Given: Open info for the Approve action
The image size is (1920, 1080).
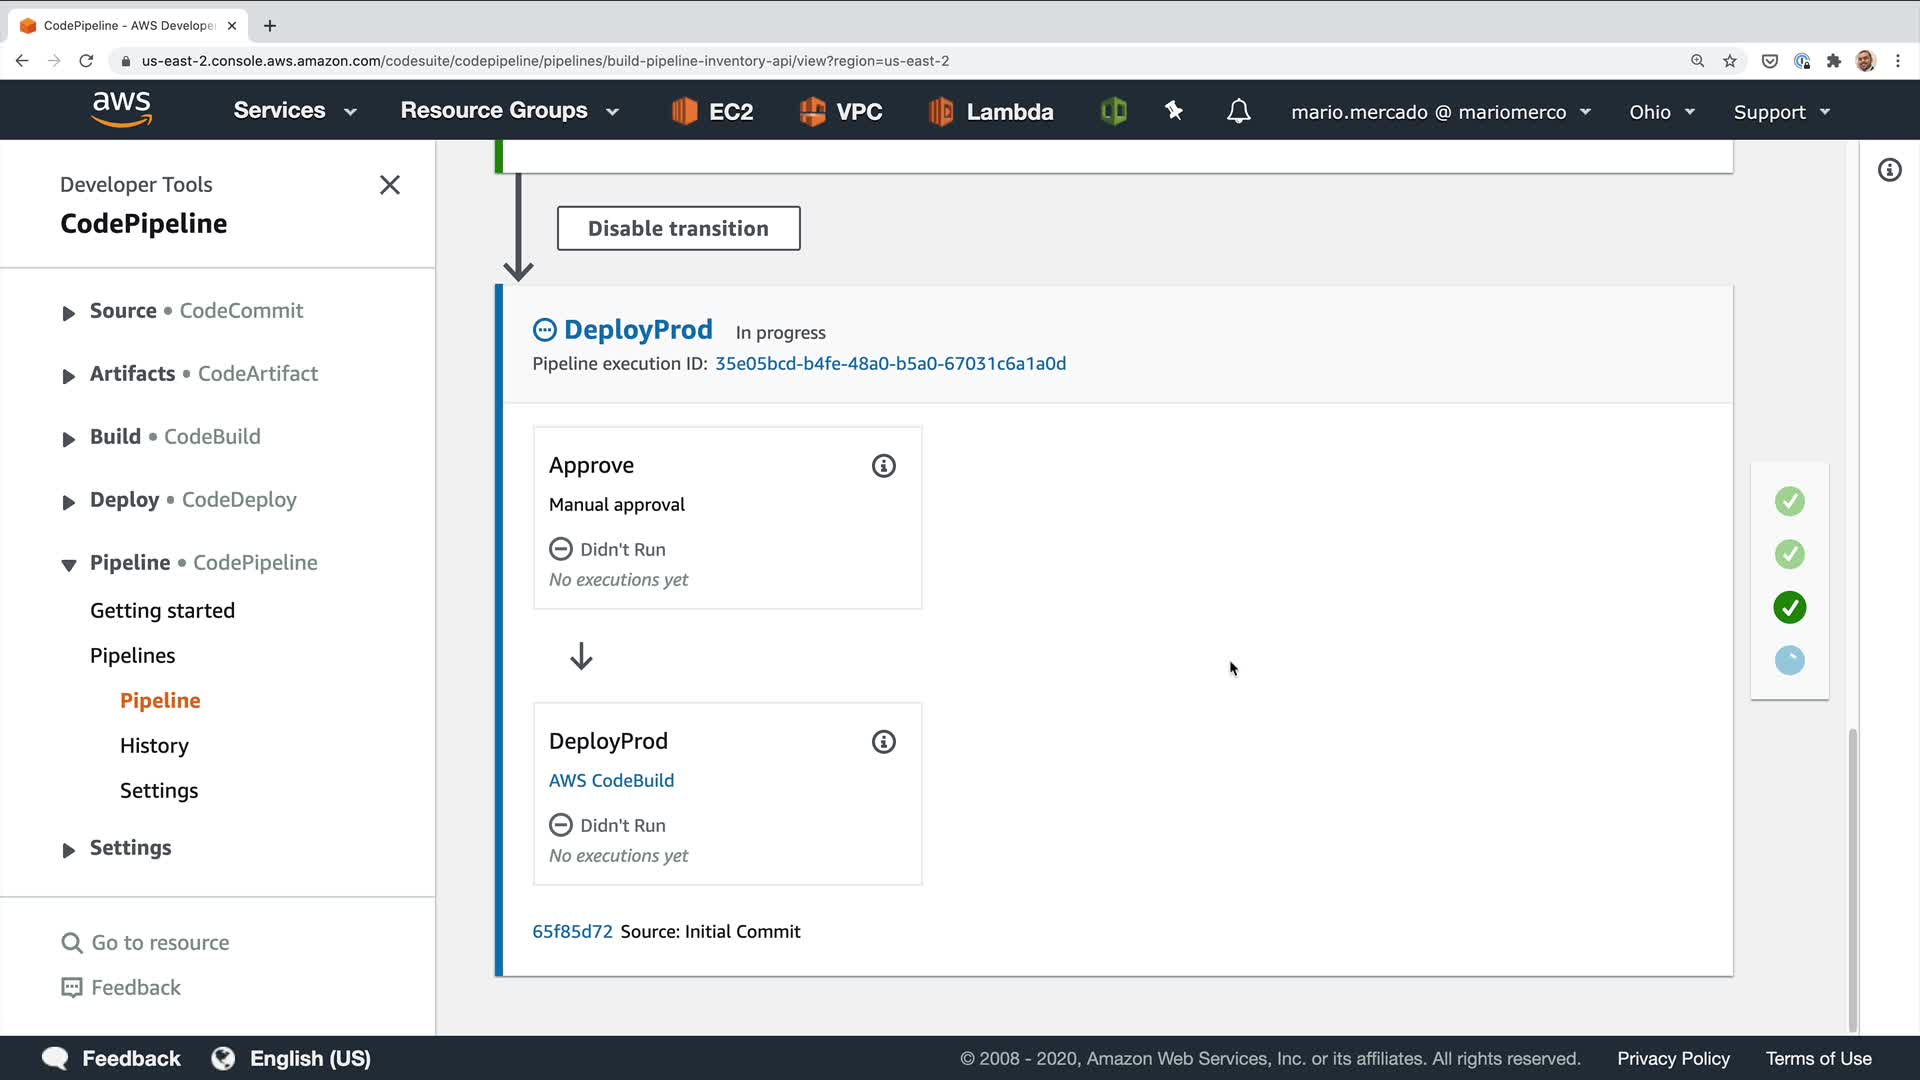Looking at the screenshot, I should tap(883, 466).
